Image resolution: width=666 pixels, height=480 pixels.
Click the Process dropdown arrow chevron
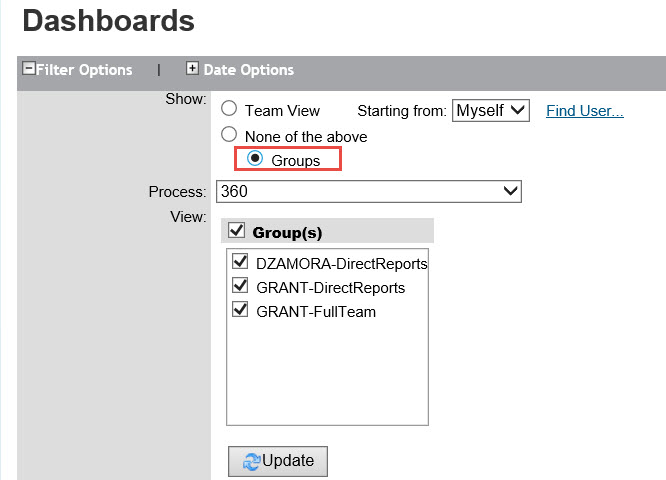point(511,191)
